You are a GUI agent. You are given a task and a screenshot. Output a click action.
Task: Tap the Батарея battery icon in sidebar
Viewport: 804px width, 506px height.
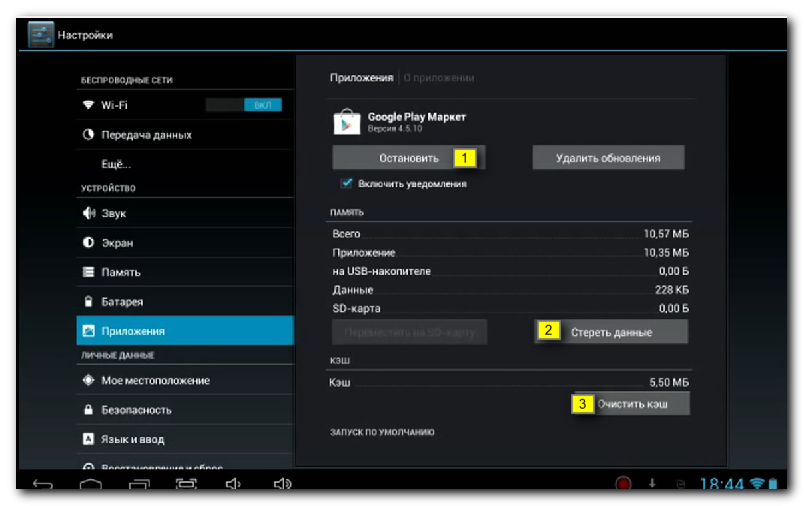(x=88, y=301)
